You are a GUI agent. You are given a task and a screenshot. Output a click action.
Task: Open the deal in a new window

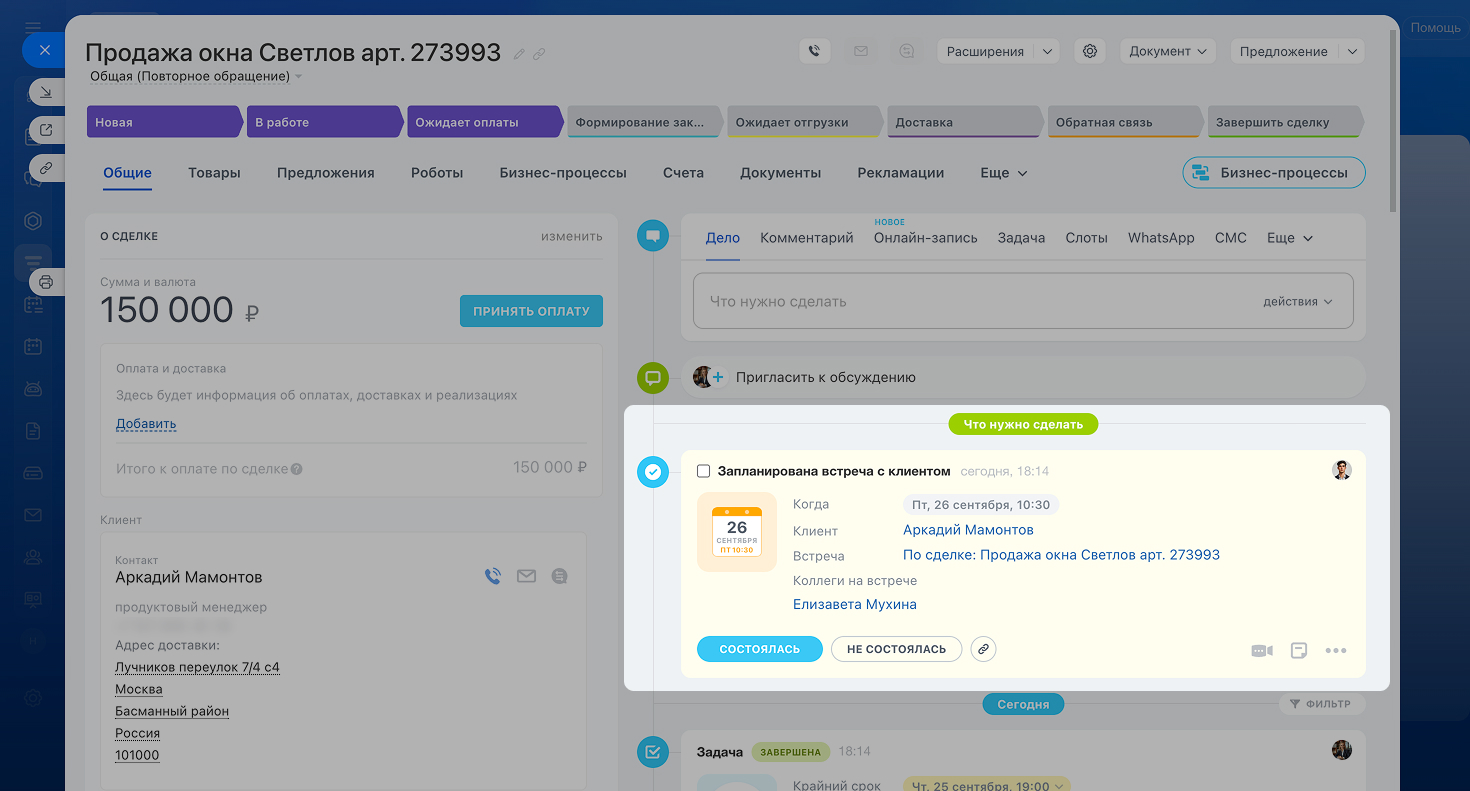tap(45, 130)
